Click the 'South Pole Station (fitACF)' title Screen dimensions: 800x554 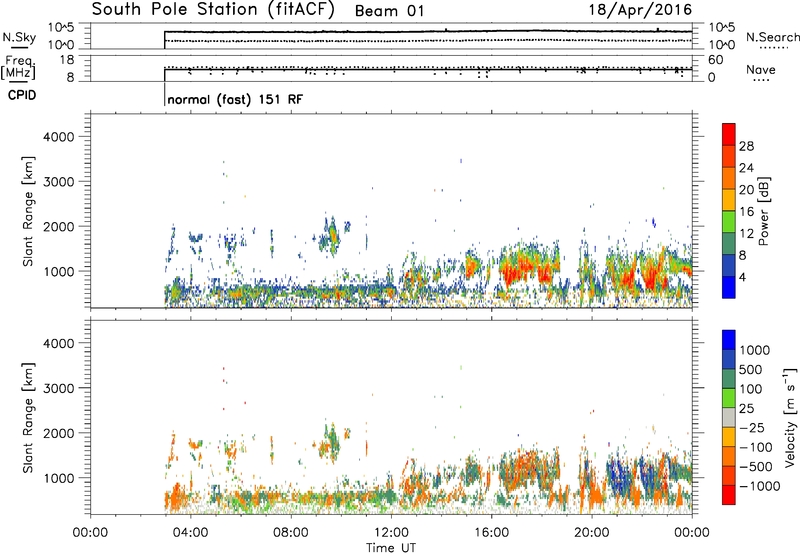pos(213,10)
